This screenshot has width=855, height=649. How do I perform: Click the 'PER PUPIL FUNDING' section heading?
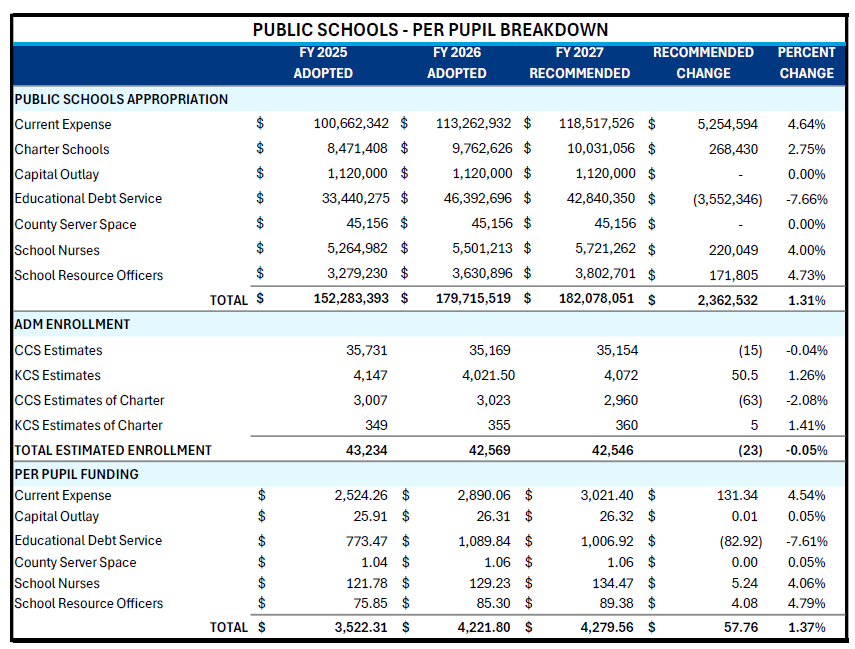click(x=76, y=474)
